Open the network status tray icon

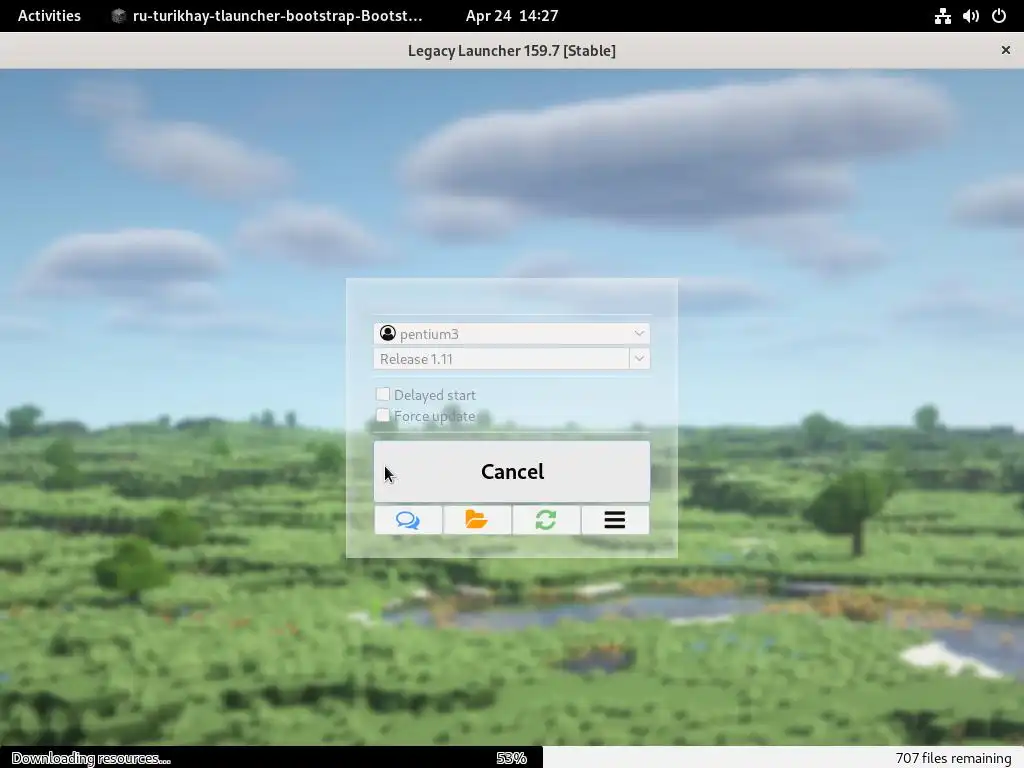(942, 16)
